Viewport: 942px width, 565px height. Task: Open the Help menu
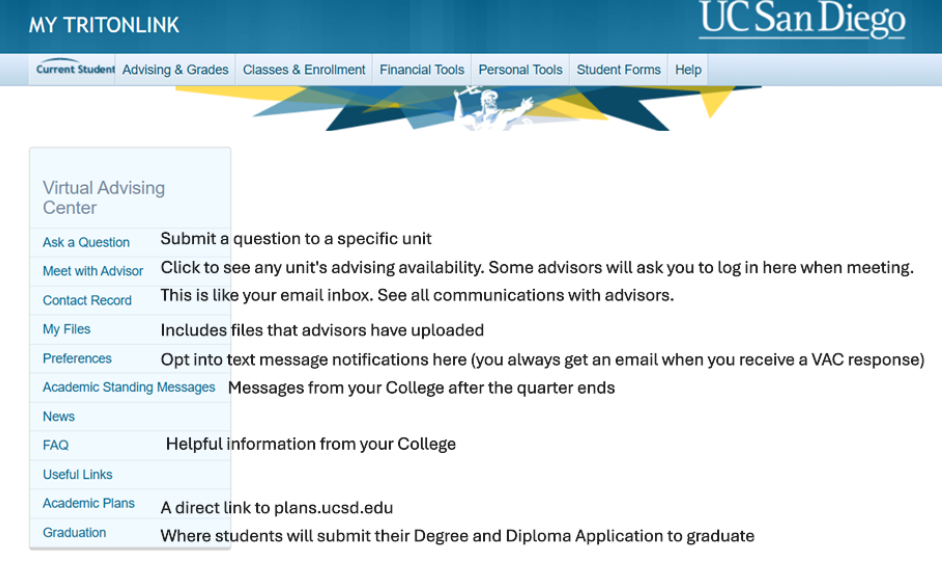(x=688, y=70)
